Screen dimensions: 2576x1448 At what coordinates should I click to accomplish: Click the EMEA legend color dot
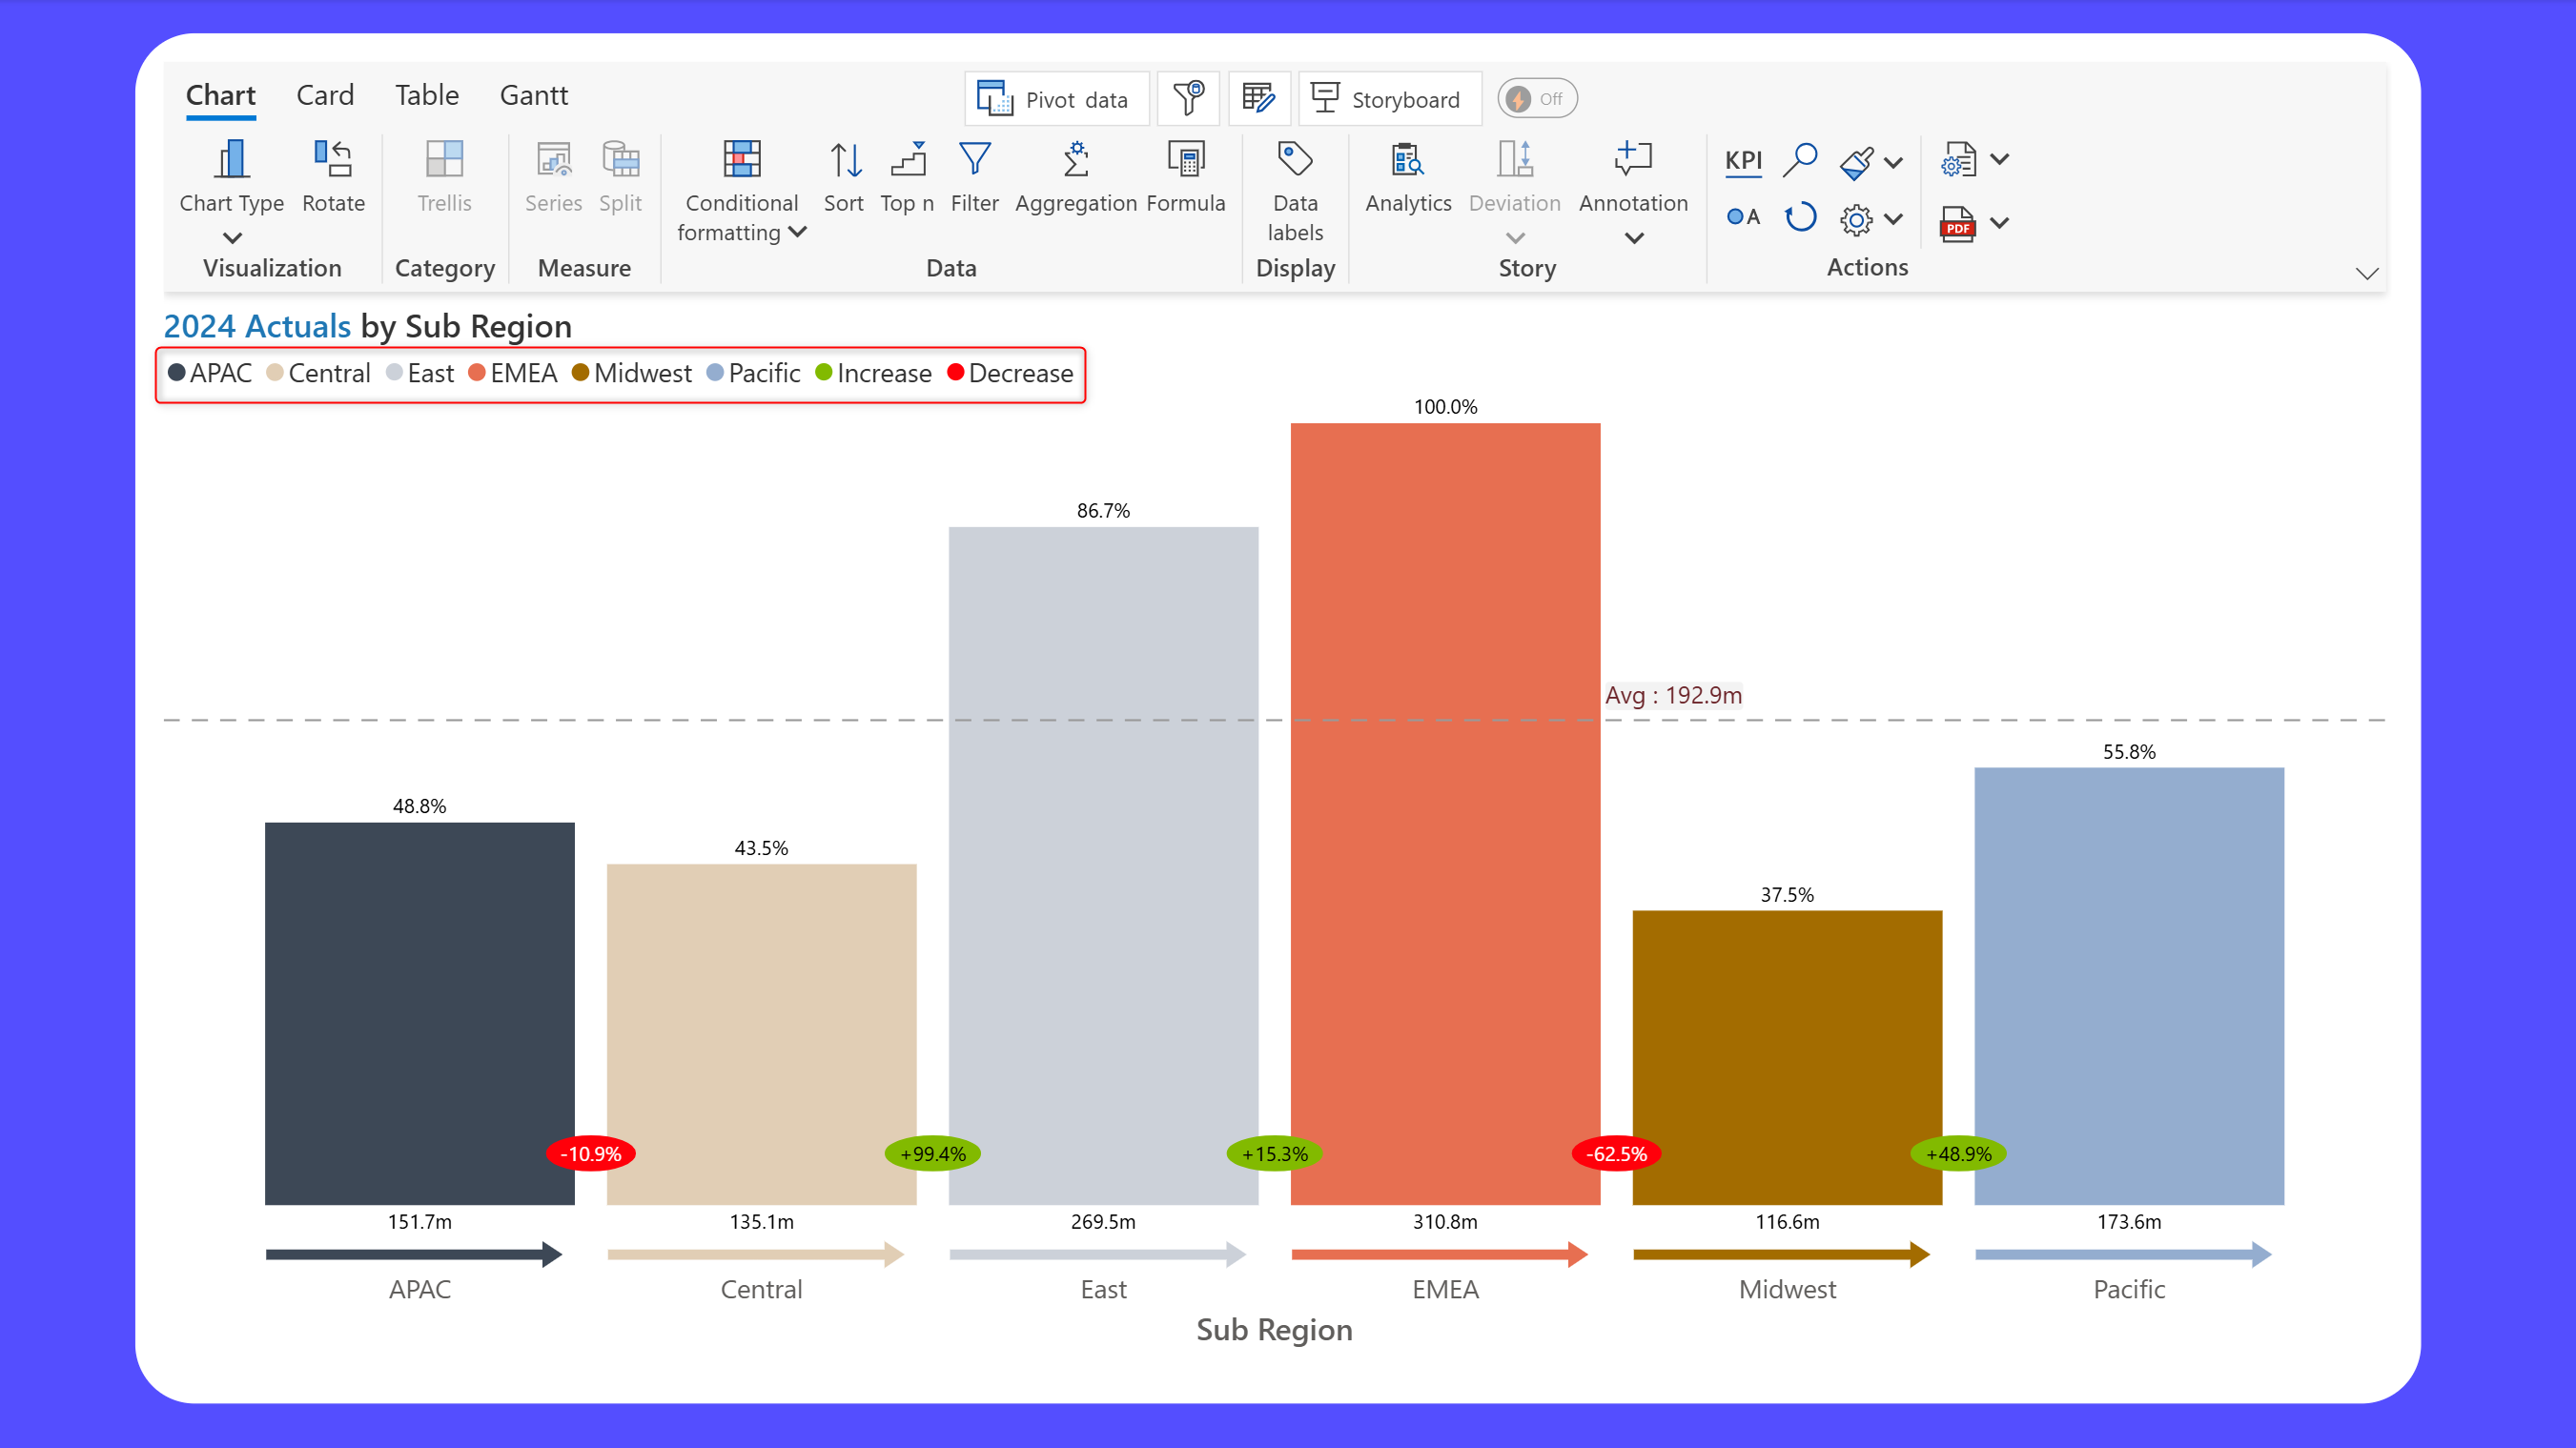[477, 373]
